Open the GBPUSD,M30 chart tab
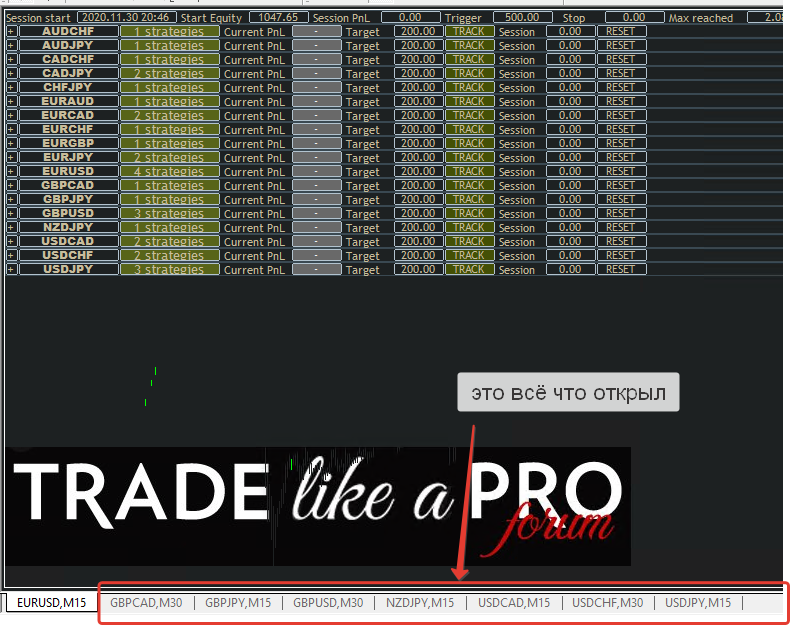Image resolution: width=790 pixels, height=625 pixels. (328, 602)
